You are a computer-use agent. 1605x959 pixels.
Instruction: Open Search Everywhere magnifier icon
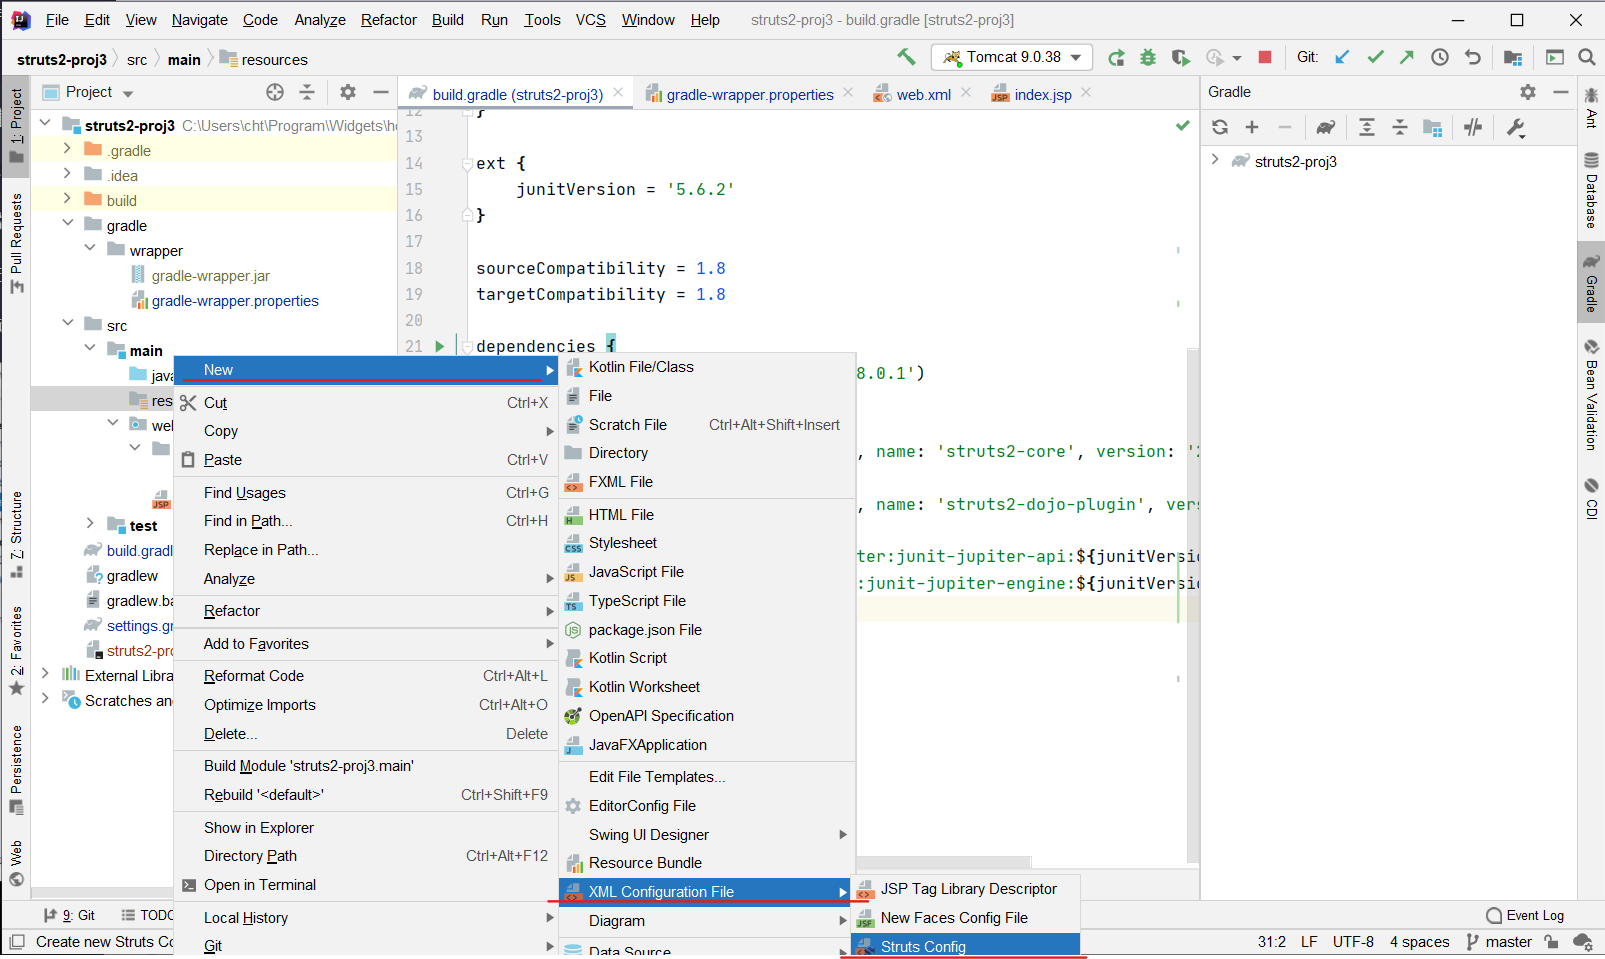1587,57
